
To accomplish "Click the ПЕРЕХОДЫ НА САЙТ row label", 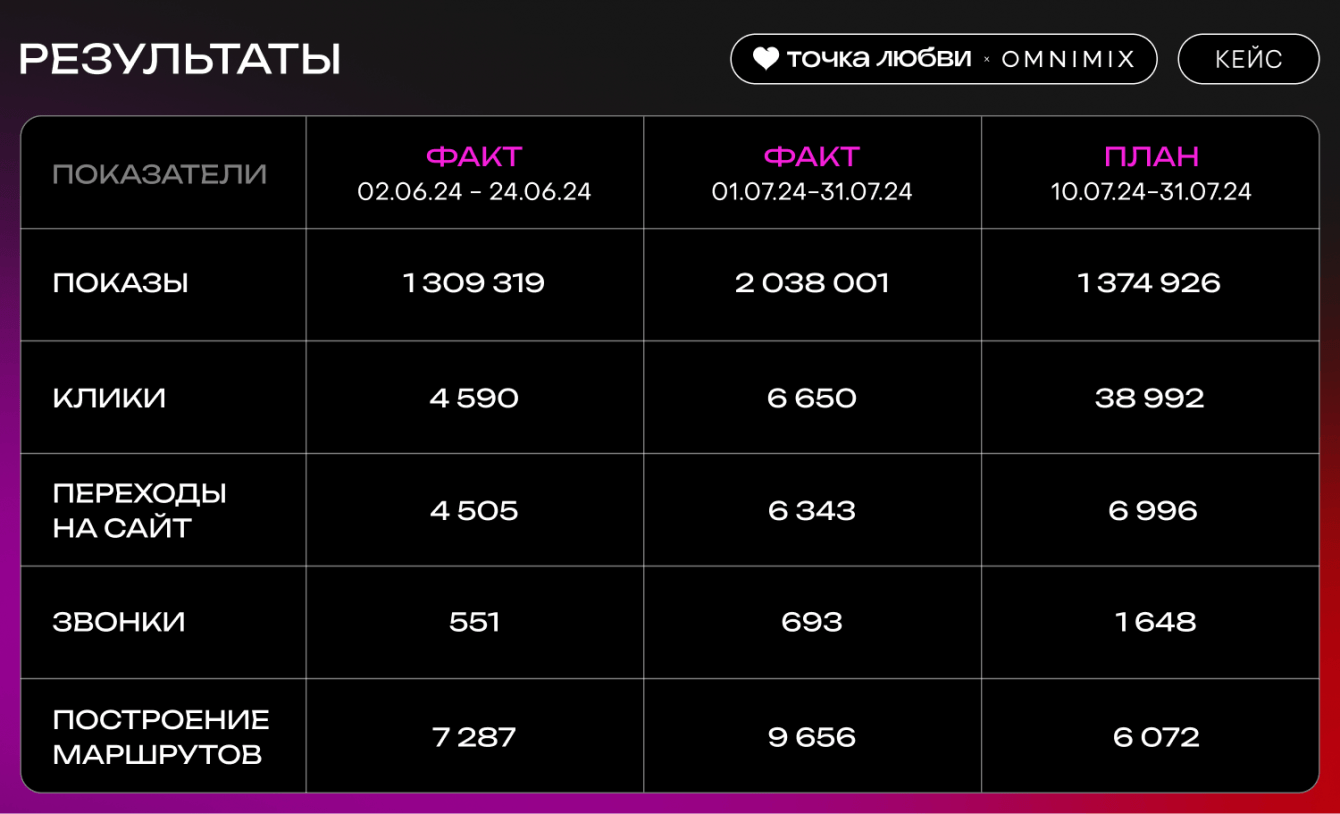I will pos(139,510).
